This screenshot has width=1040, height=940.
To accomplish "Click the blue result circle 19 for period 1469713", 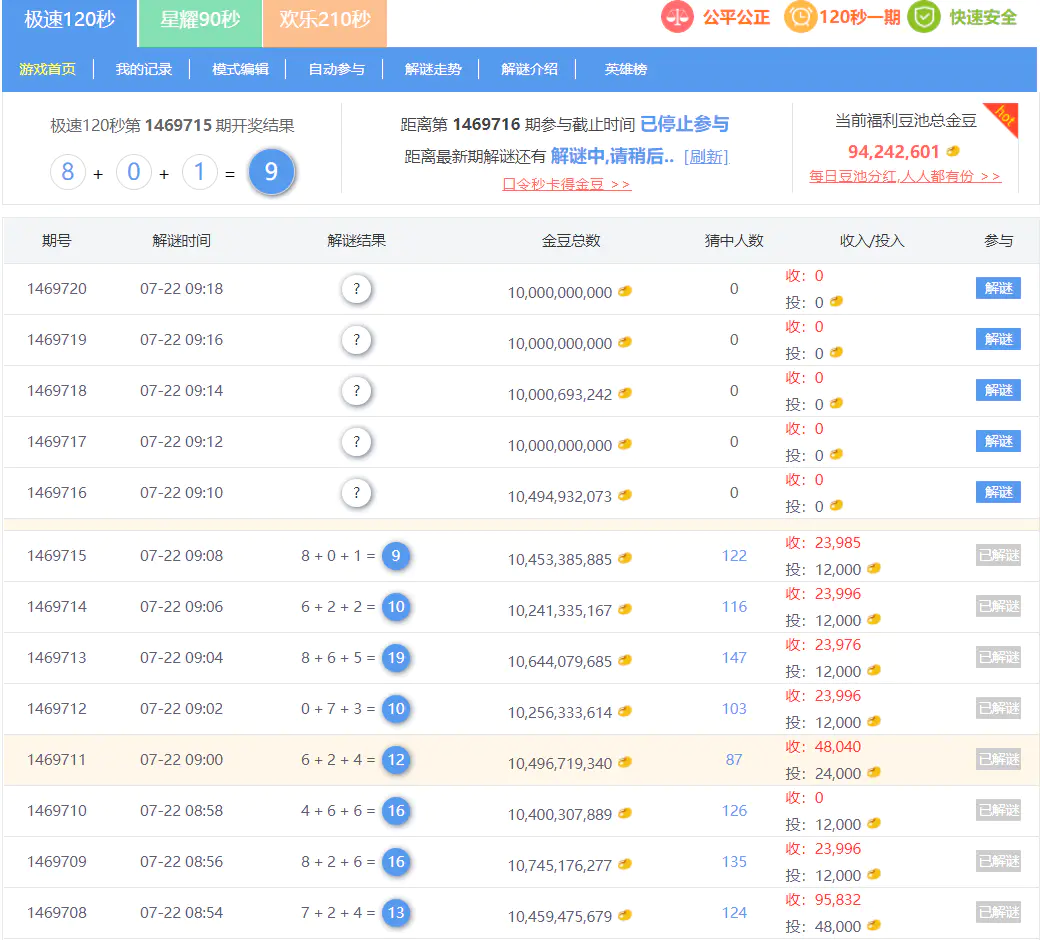I will pos(396,658).
